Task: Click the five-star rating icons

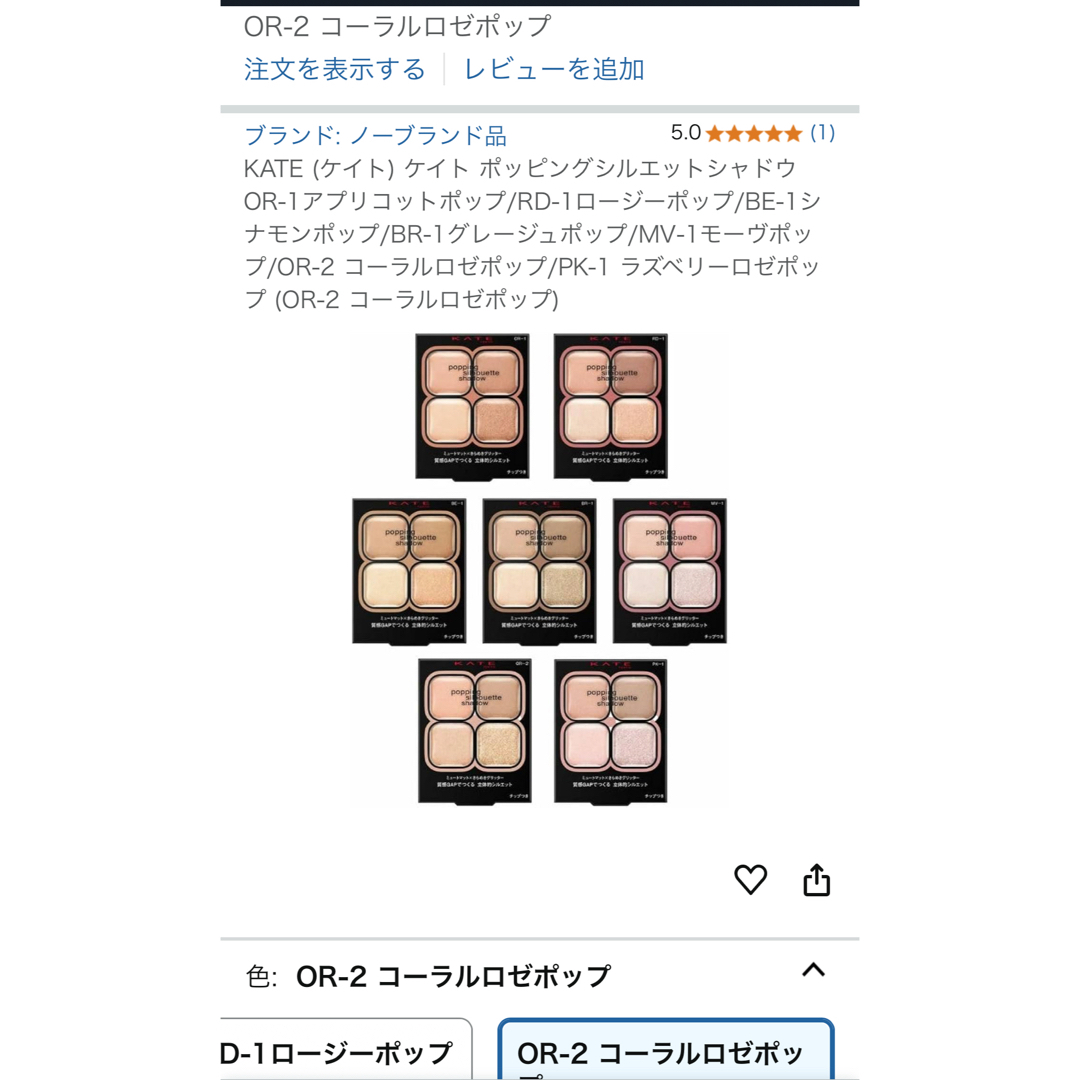Action: [x=754, y=133]
